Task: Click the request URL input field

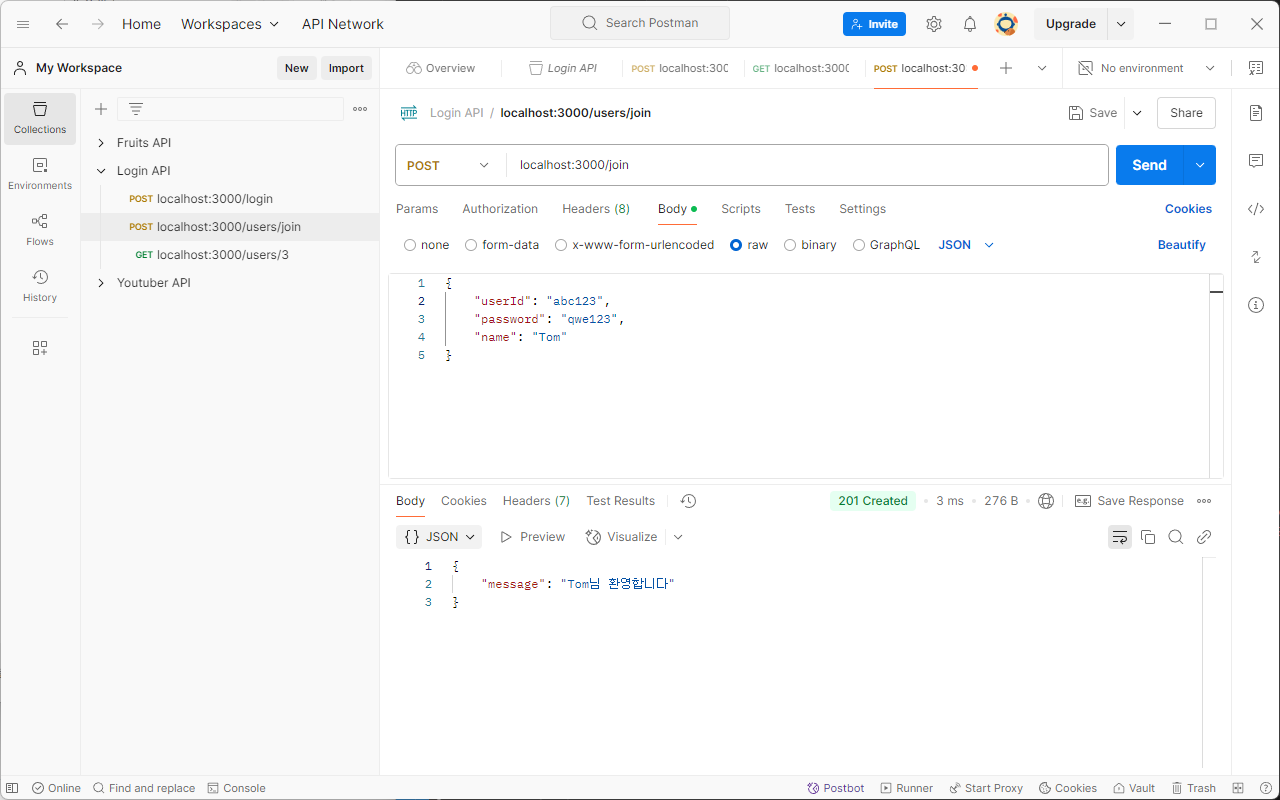Action: click(807, 165)
